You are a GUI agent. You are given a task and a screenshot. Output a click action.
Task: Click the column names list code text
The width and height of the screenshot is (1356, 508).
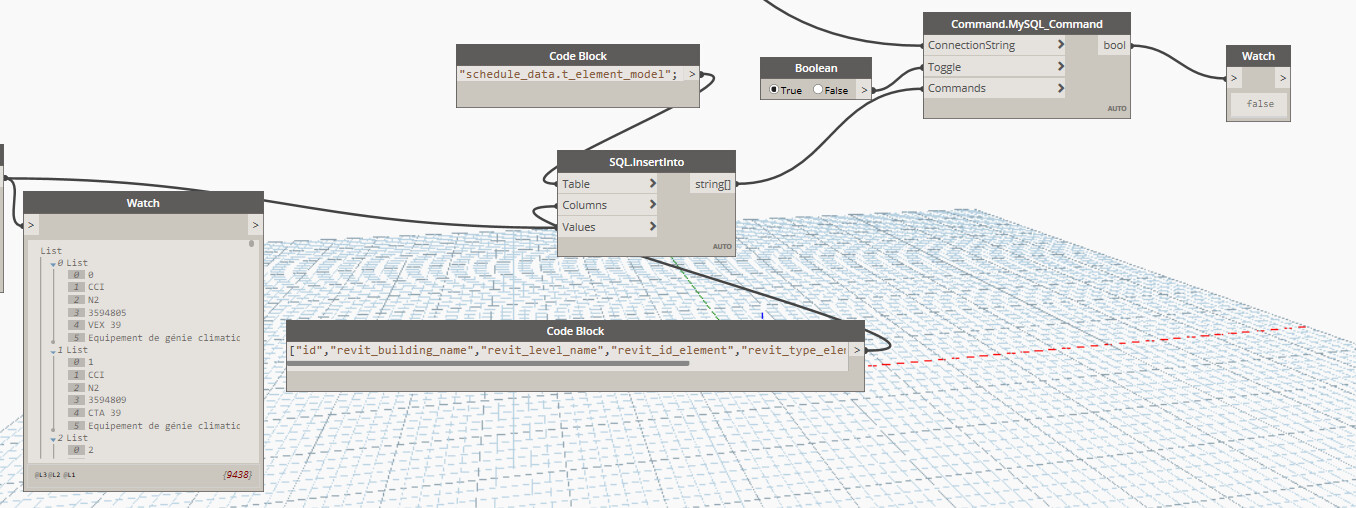(568, 350)
